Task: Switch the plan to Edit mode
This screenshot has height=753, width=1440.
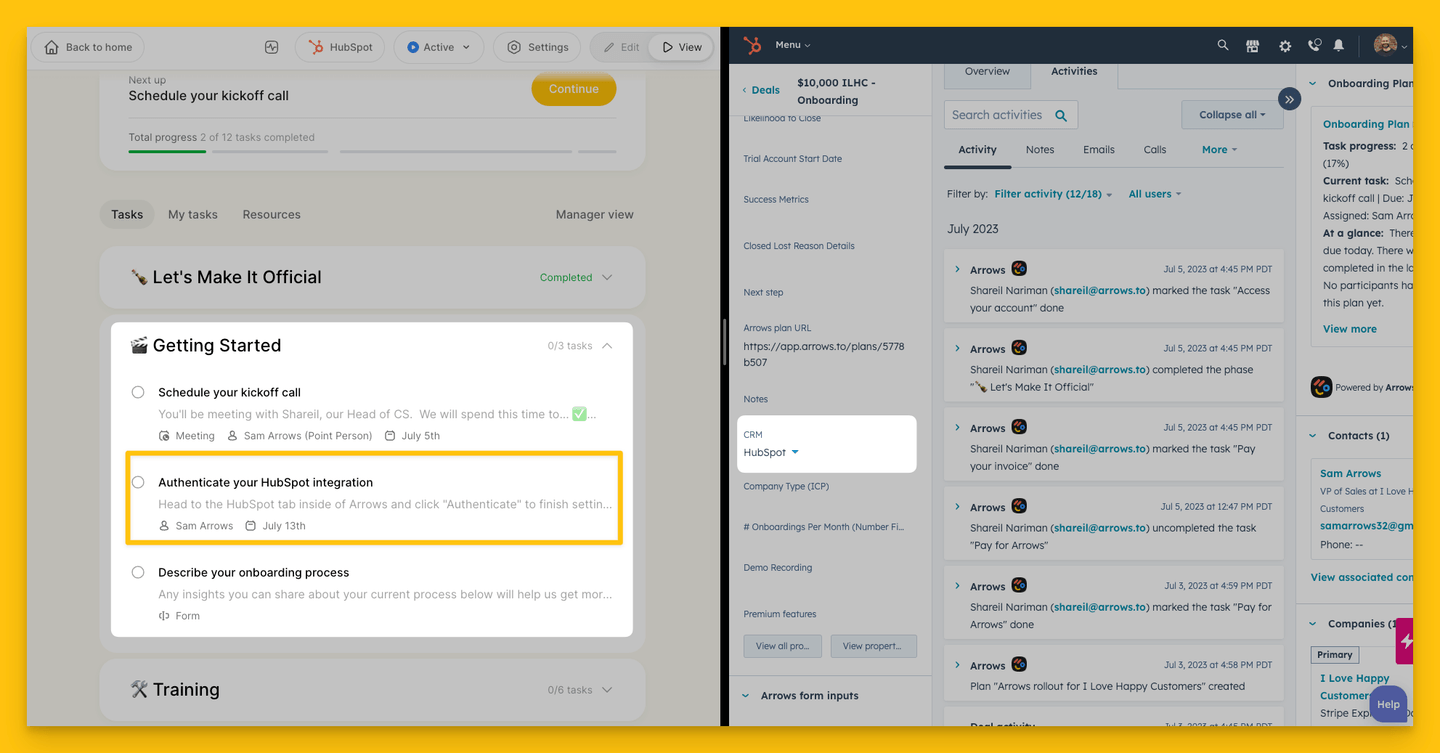Action: tap(620, 47)
